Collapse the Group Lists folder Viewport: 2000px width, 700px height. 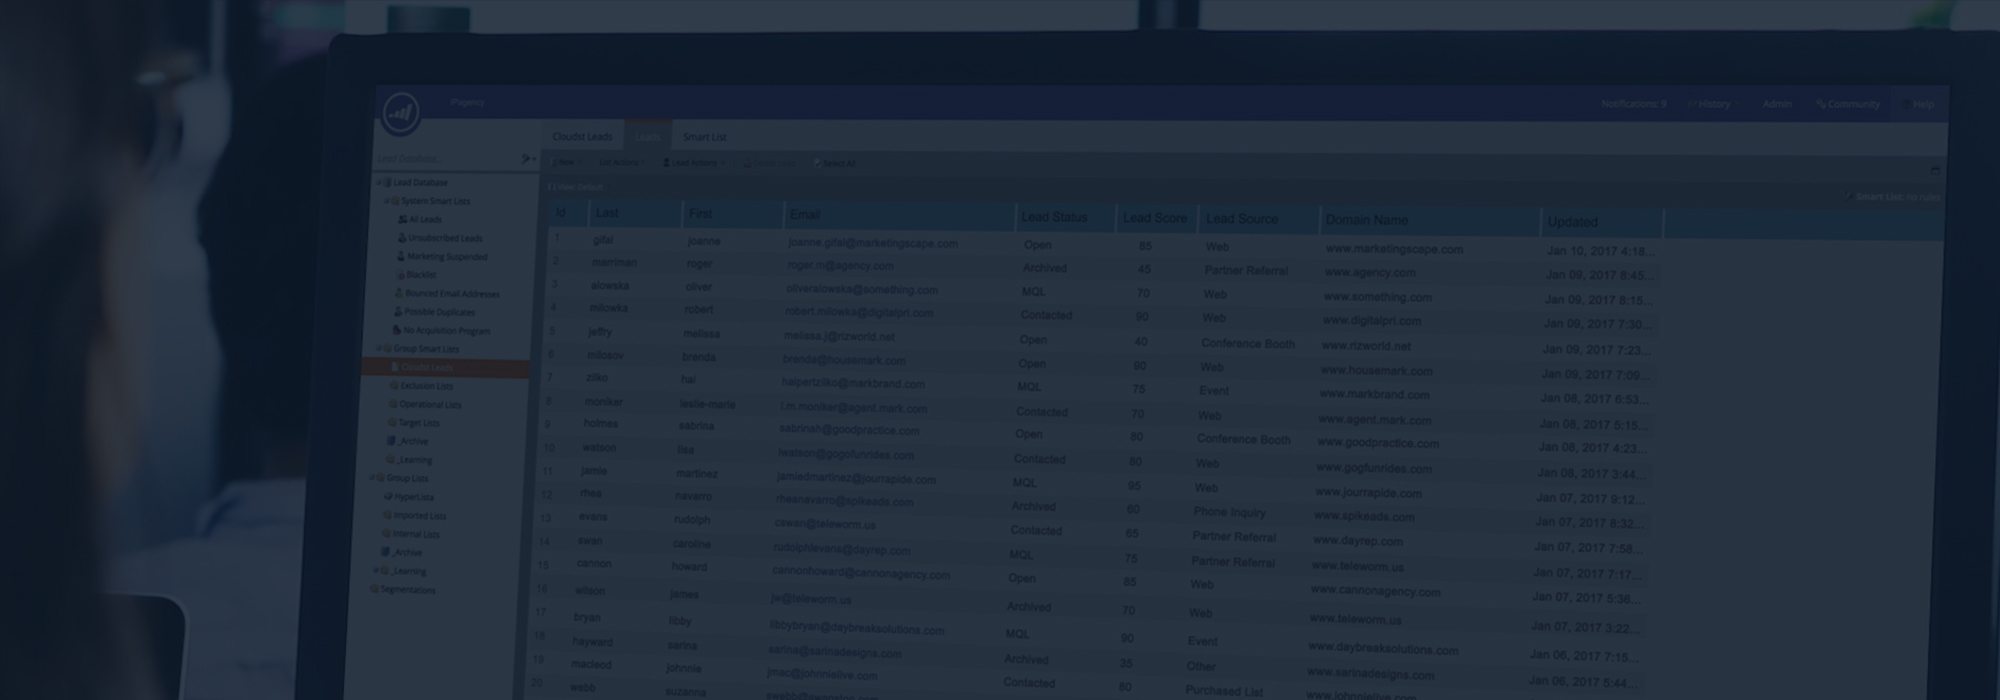tap(372, 478)
